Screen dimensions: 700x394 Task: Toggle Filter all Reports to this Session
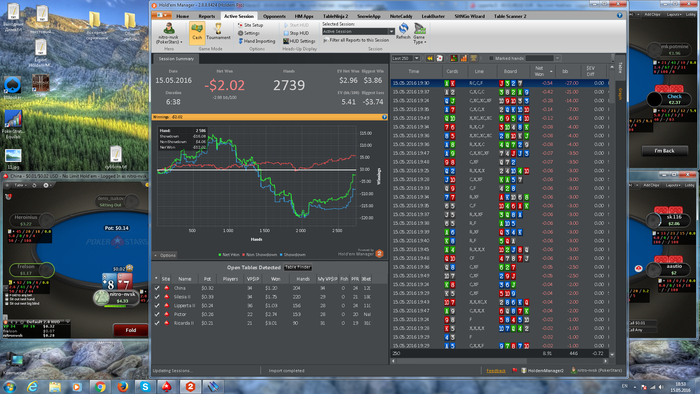356,40
